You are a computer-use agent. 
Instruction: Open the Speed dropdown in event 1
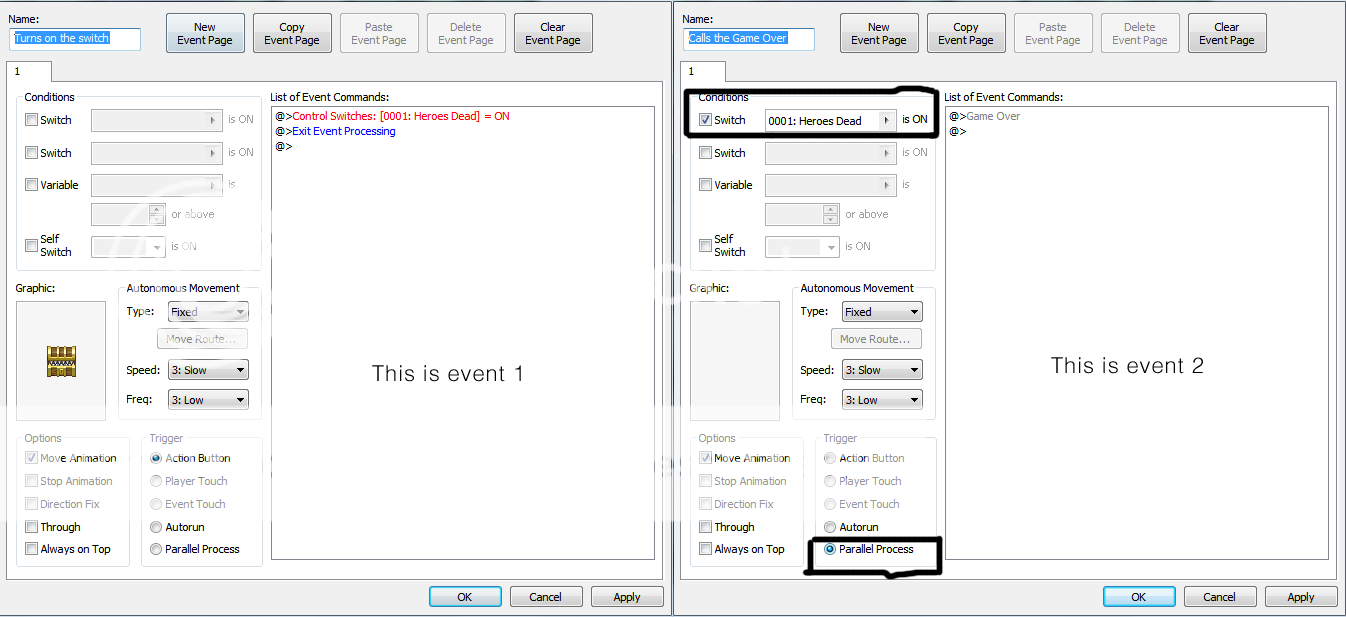tap(208, 370)
